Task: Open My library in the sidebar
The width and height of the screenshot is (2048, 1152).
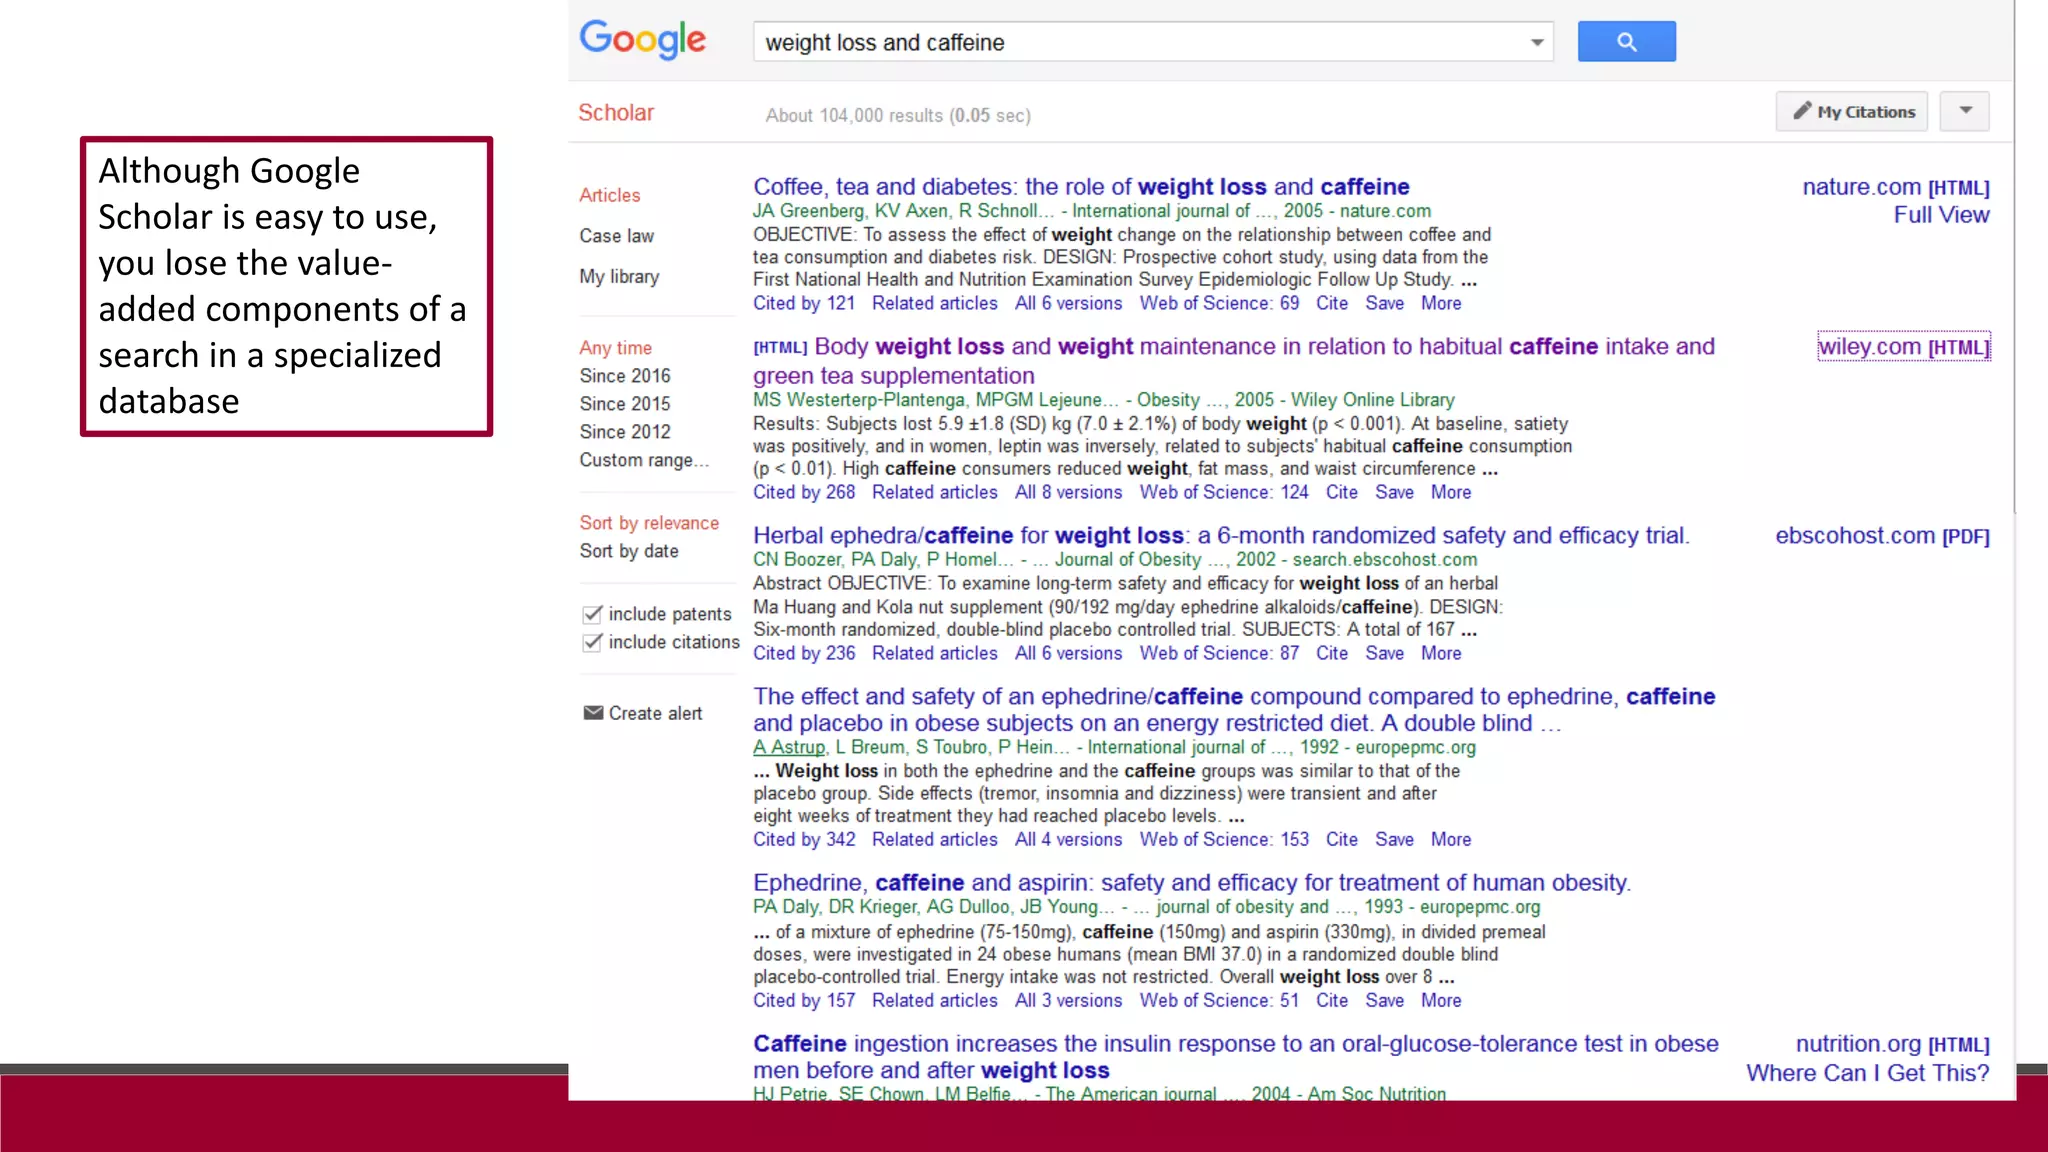Action: [x=619, y=277]
